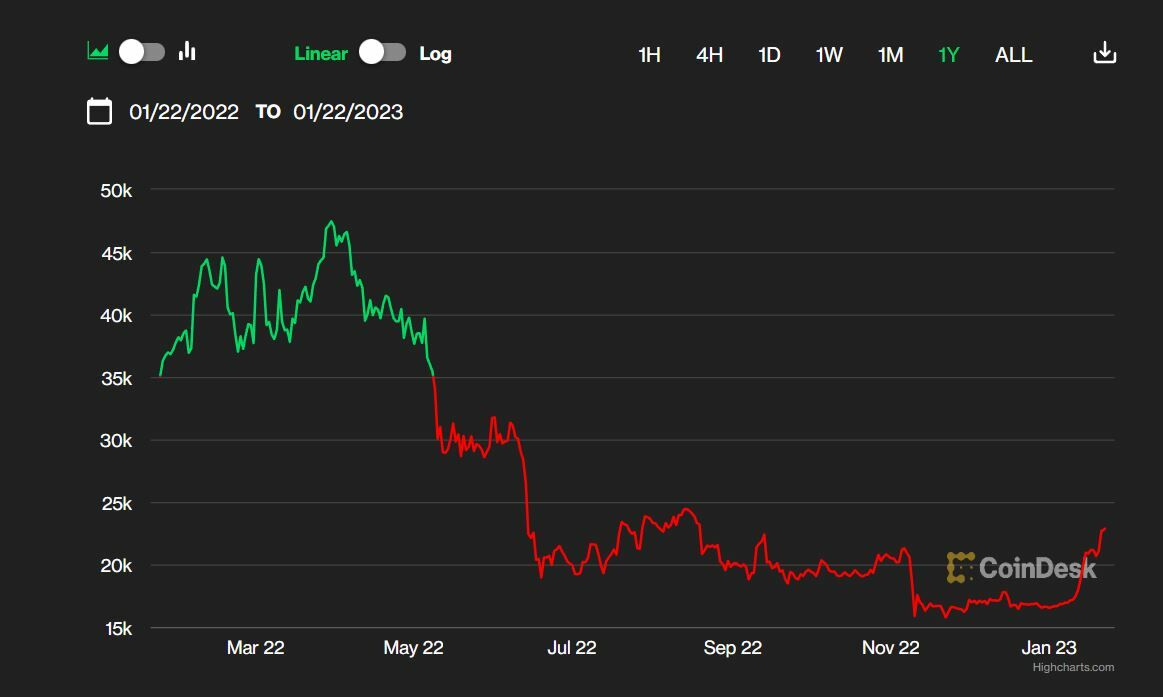
Task: Click the red line's final point in Jan 23
Action: pyautogui.click(x=1104, y=529)
